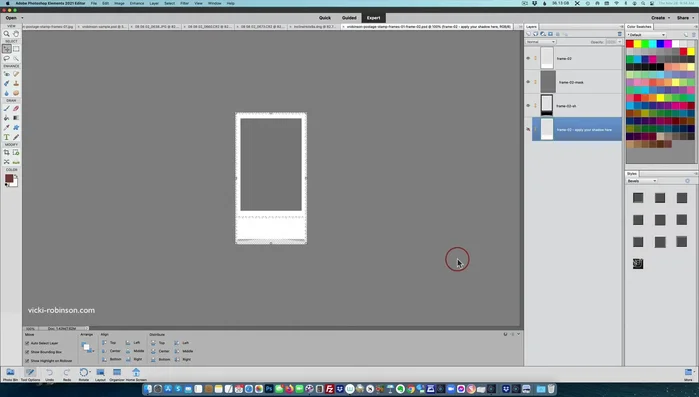
Task: Toggle the Tool Options panel
Action: coord(30,374)
